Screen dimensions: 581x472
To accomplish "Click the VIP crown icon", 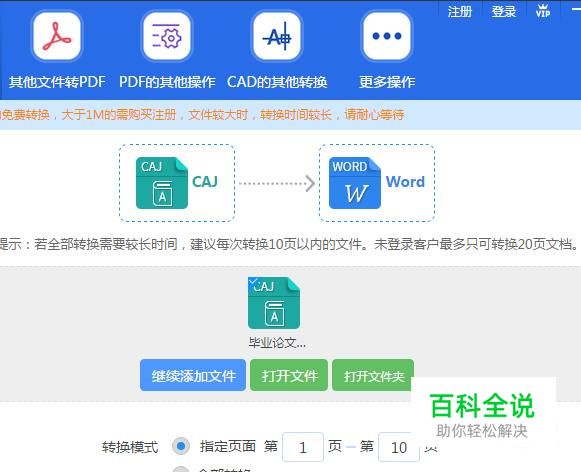I will point(543,11).
